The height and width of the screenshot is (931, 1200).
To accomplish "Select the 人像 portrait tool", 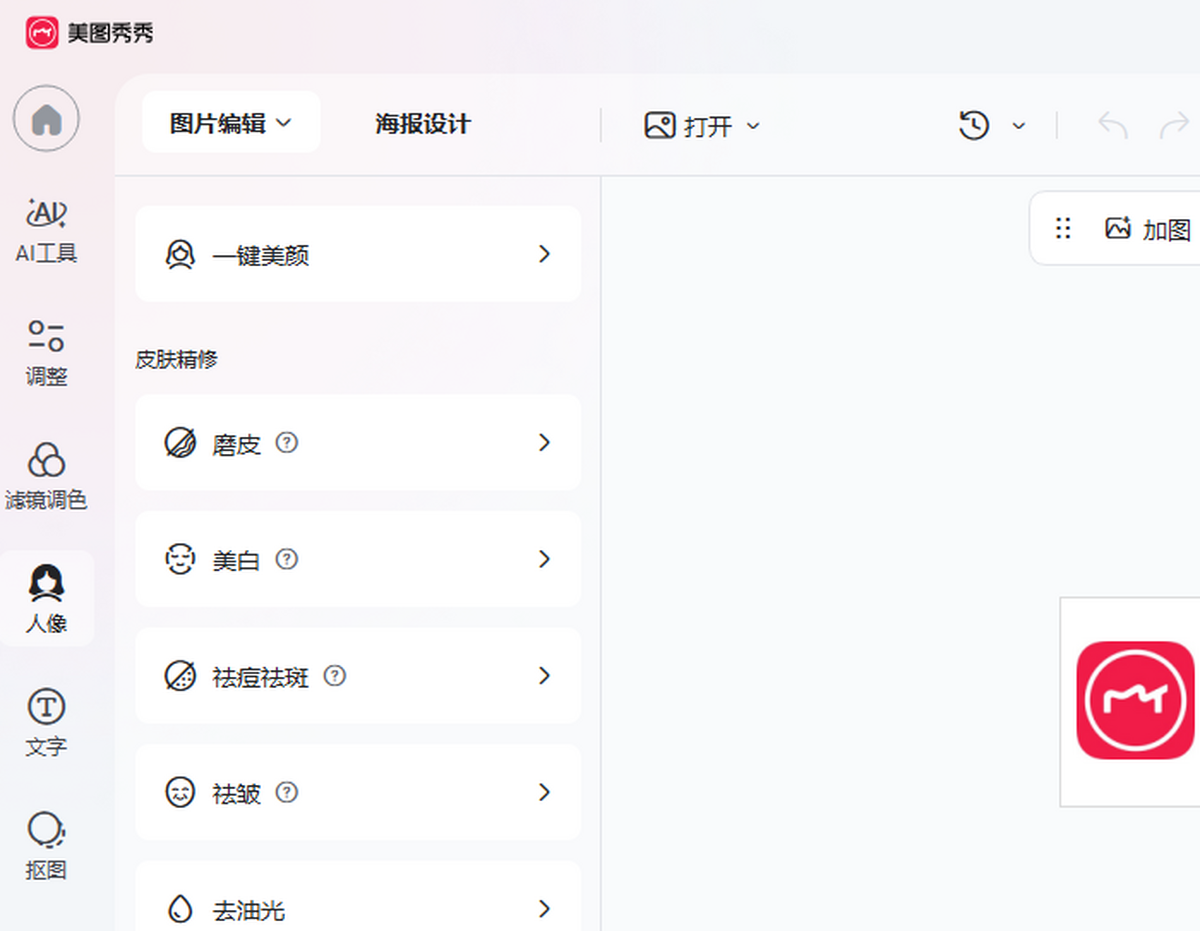I will click(x=46, y=599).
